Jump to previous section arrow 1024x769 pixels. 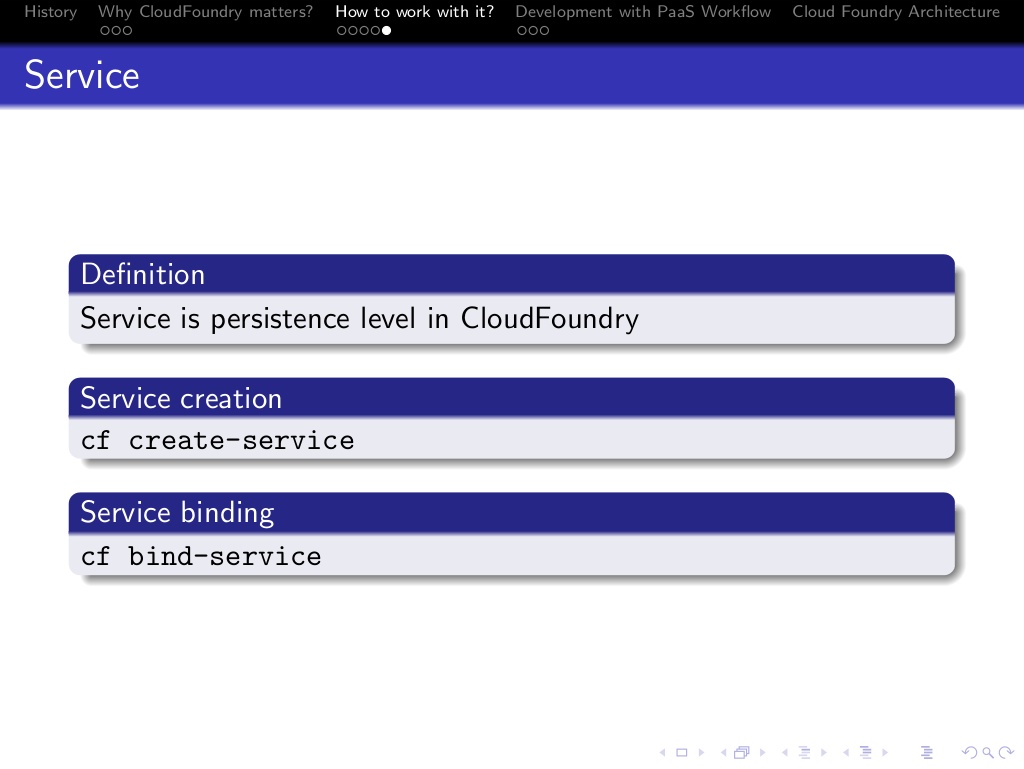click(846, 753)
